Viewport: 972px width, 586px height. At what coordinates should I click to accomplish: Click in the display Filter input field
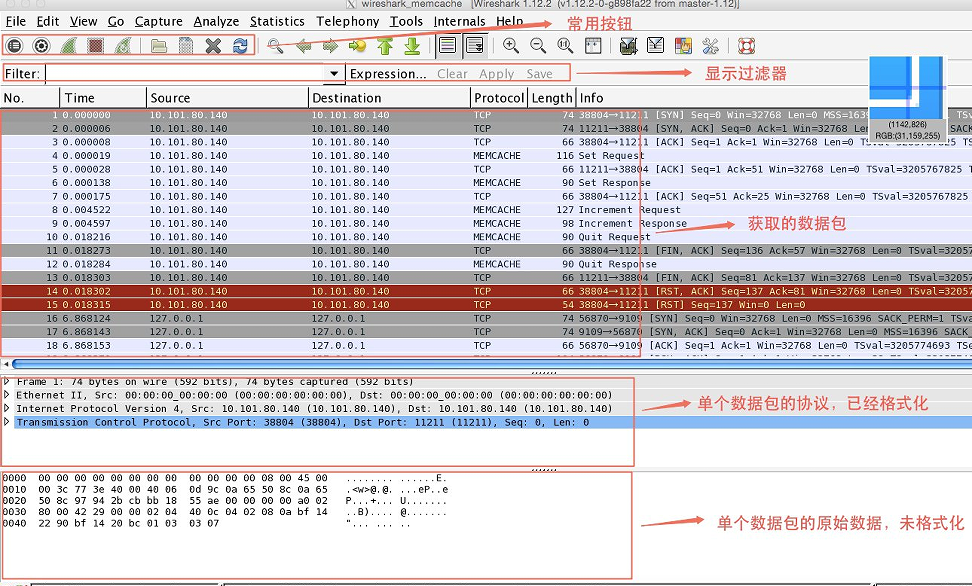(185, 73)
